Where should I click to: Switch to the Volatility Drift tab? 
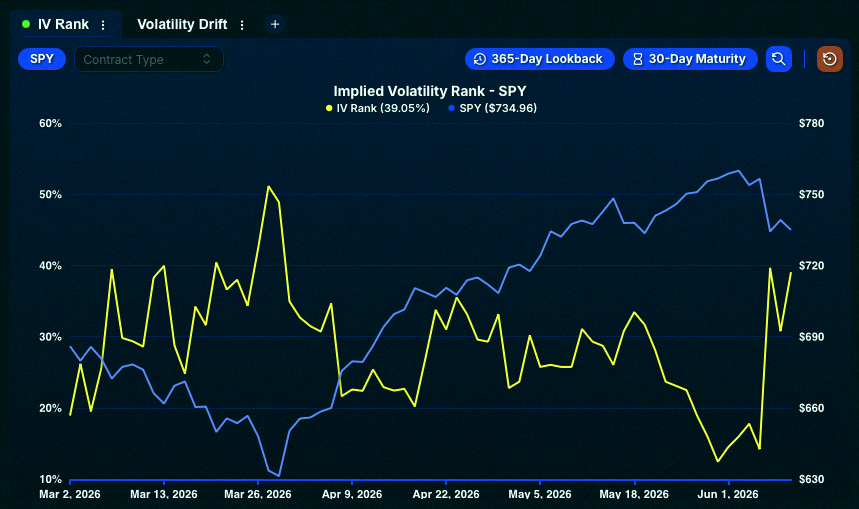coord(182,25)
